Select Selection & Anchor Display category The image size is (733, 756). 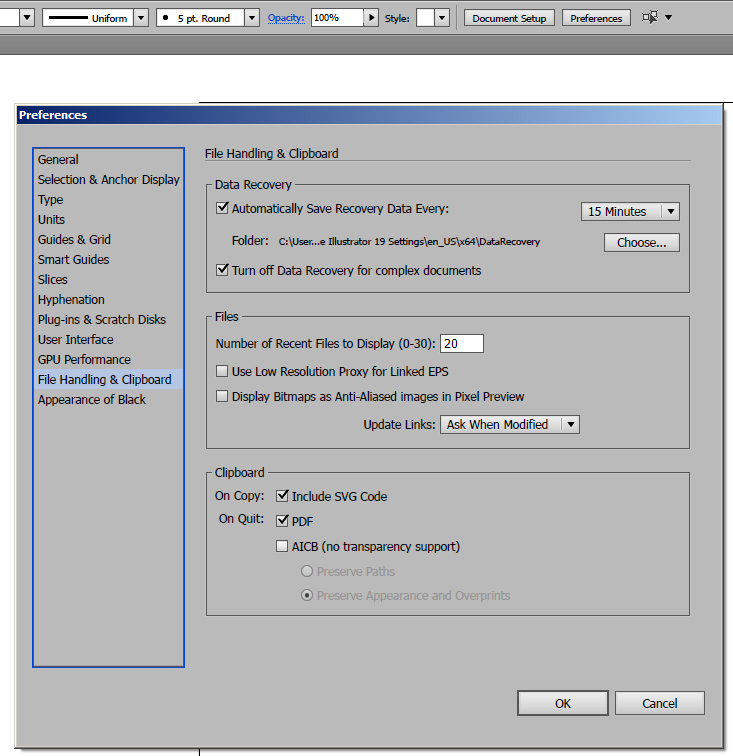coord(108,179)
